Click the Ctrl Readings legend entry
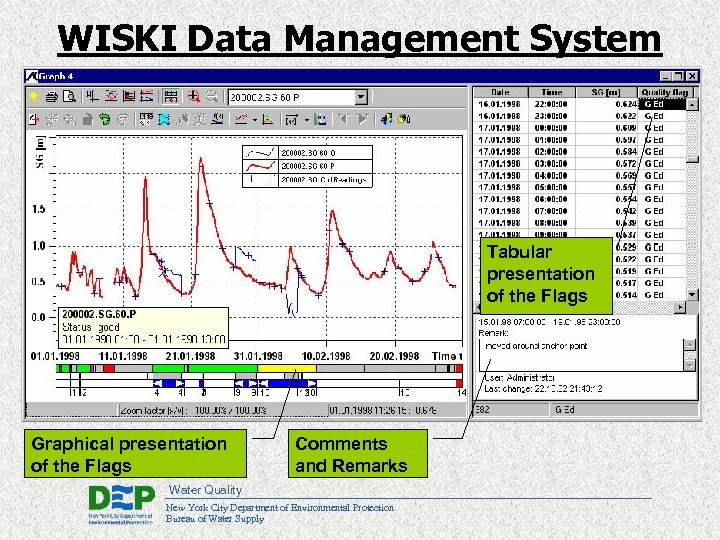This screenshot has width=720, height=540. [x=307, y=180]
